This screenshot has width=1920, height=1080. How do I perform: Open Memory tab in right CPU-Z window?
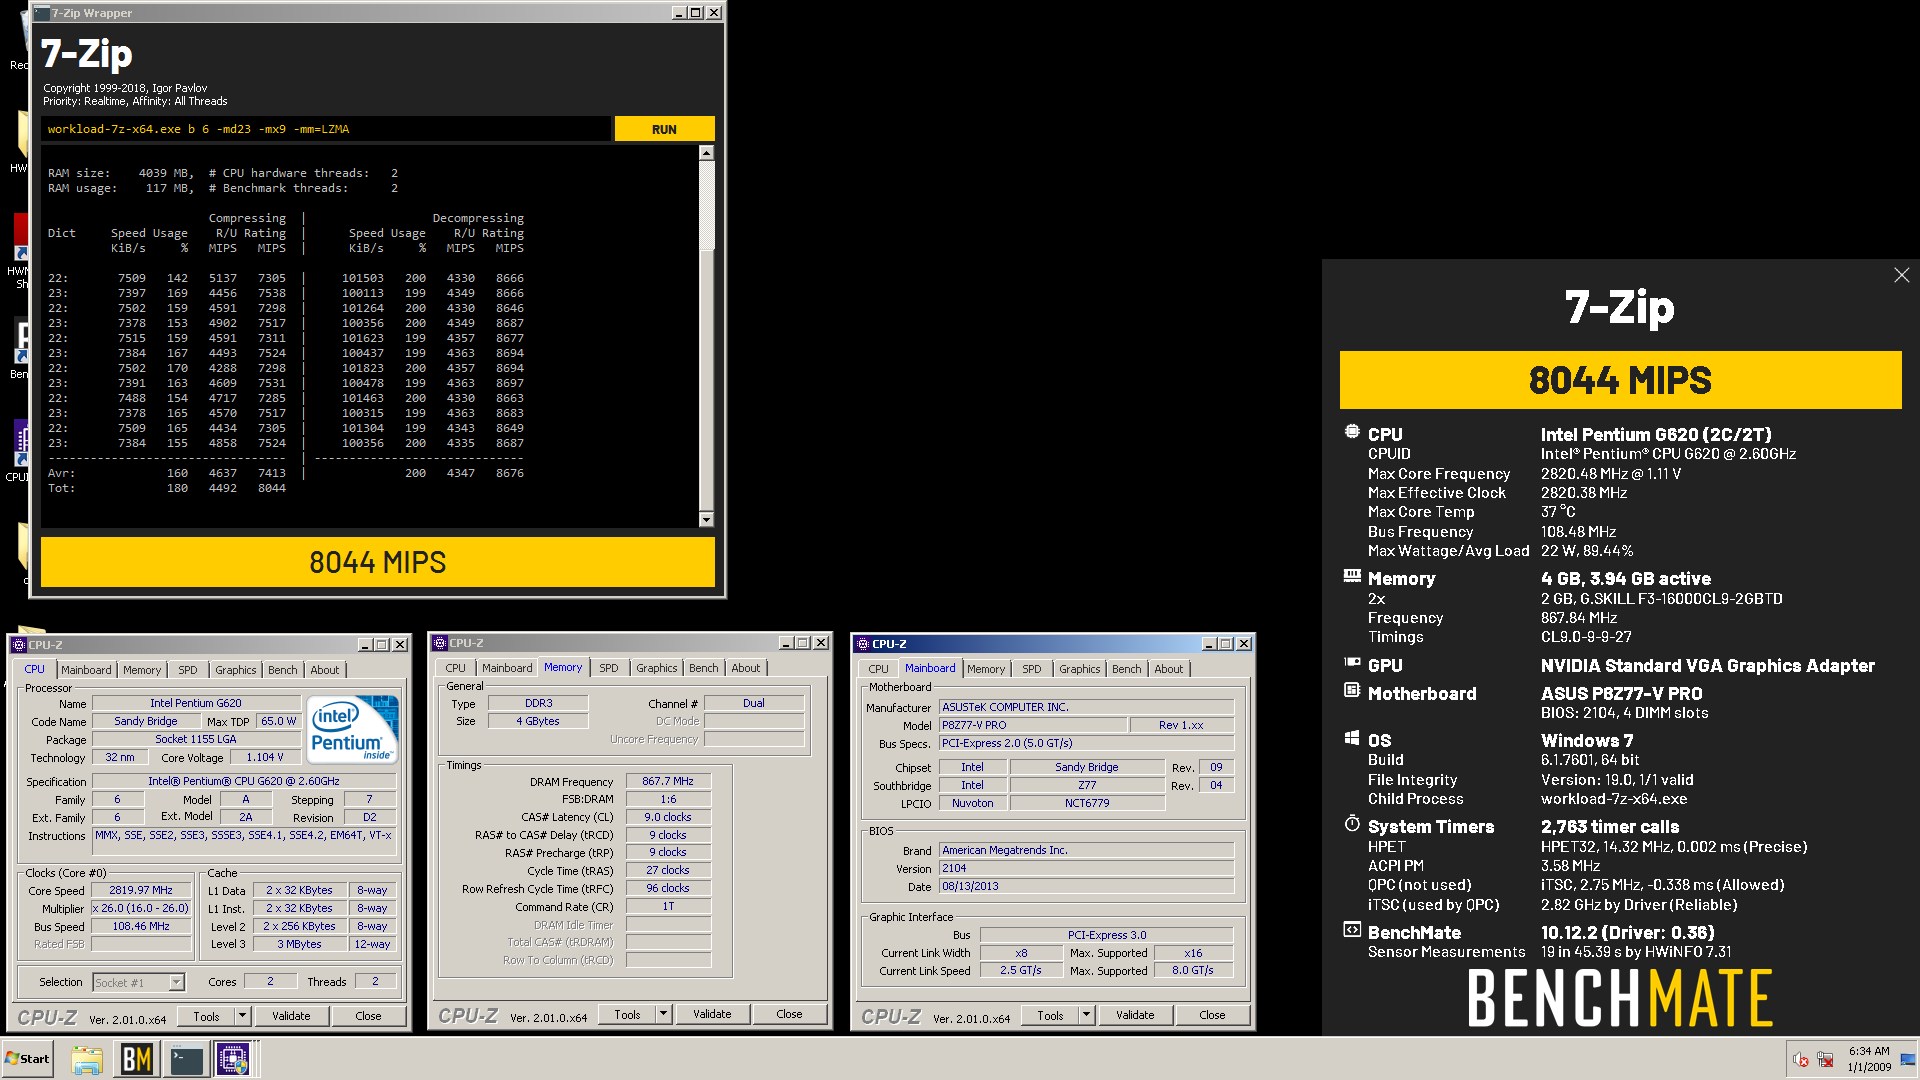pos(986,669)
